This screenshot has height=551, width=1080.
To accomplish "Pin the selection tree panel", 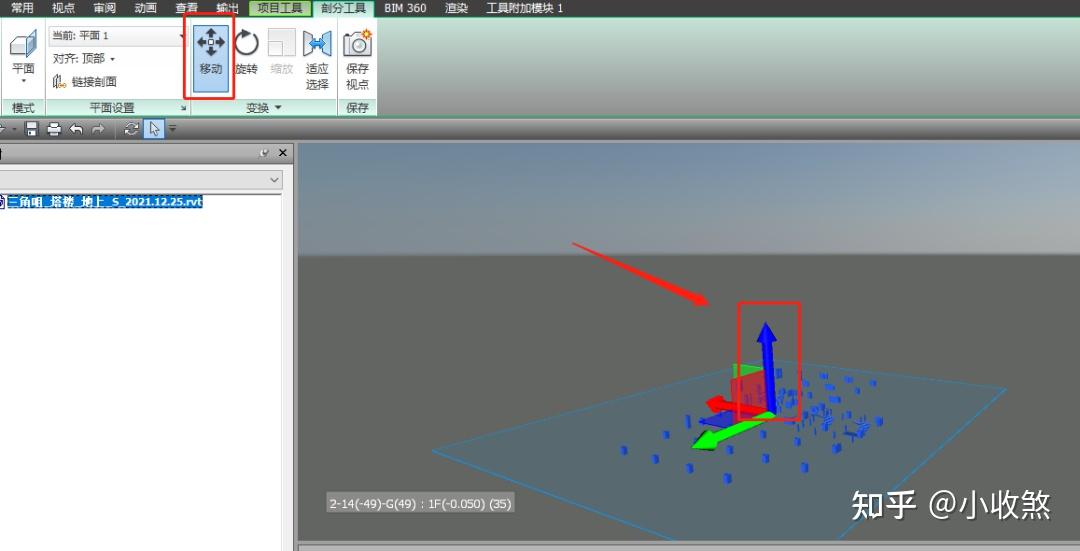I will [x=264, y=153].
